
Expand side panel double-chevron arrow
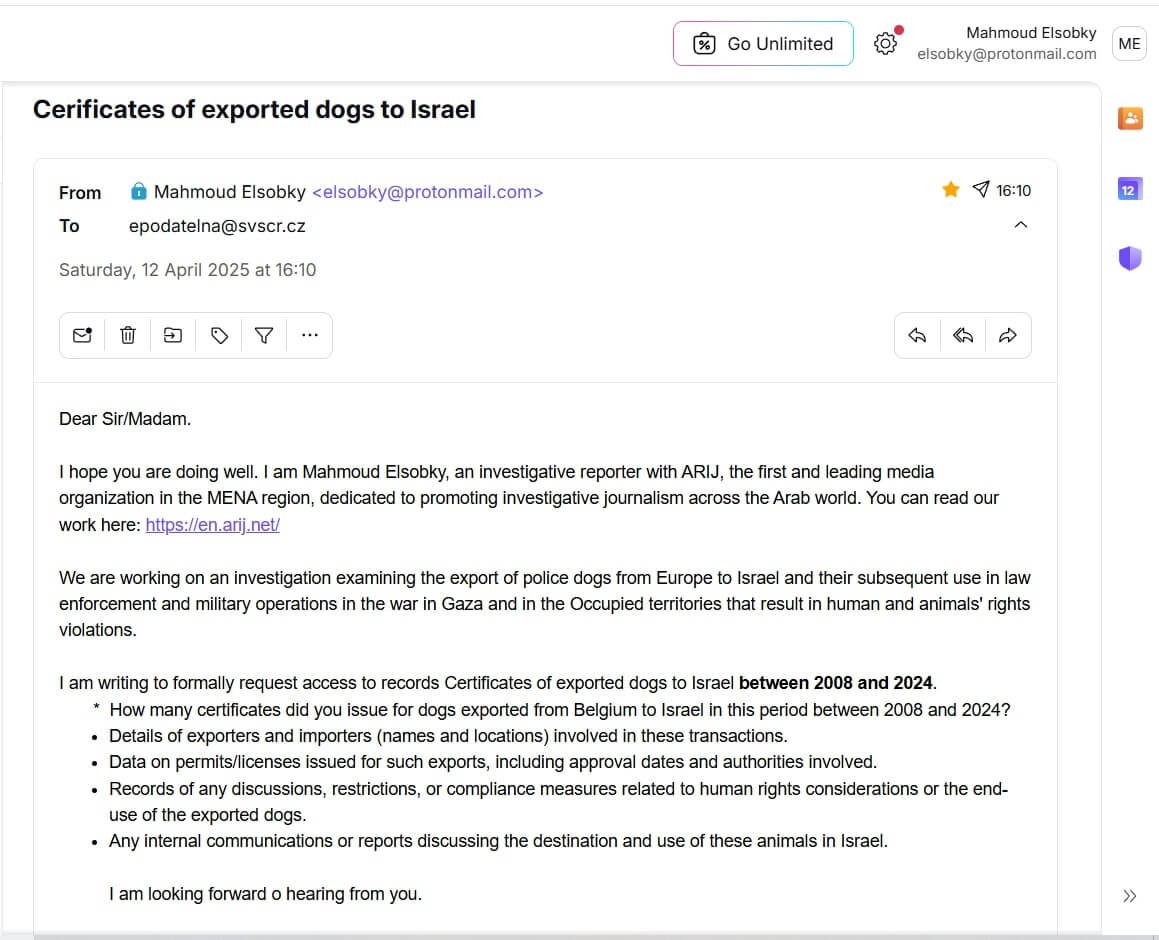click(1130, 896)
